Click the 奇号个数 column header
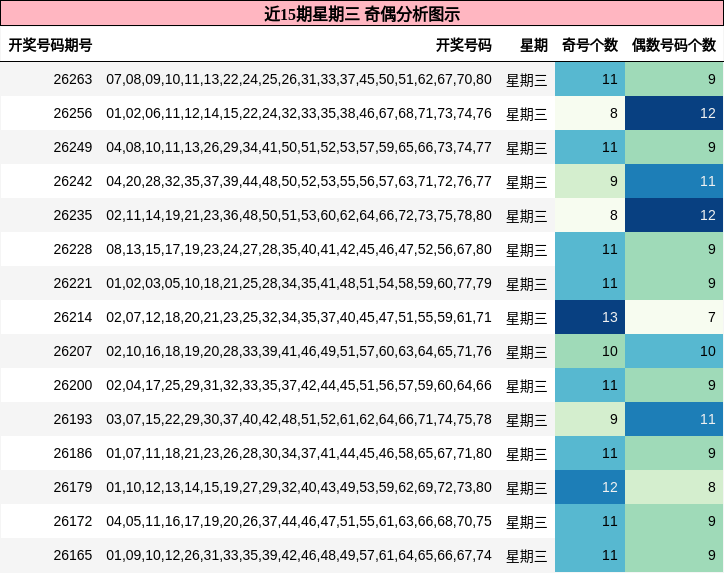Screen dimensions: 724x573 coord(590,45)
